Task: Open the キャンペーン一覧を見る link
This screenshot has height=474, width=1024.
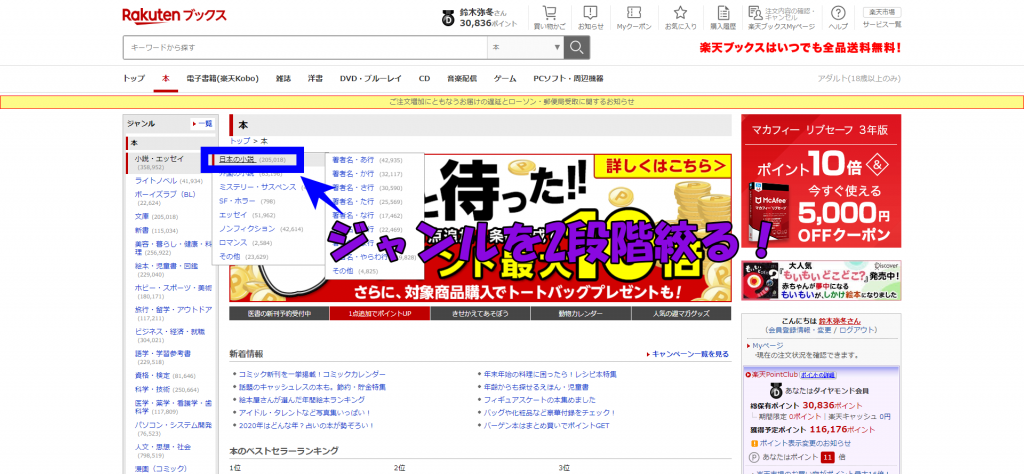Action: pyautogui.click(x=690, y=354)
